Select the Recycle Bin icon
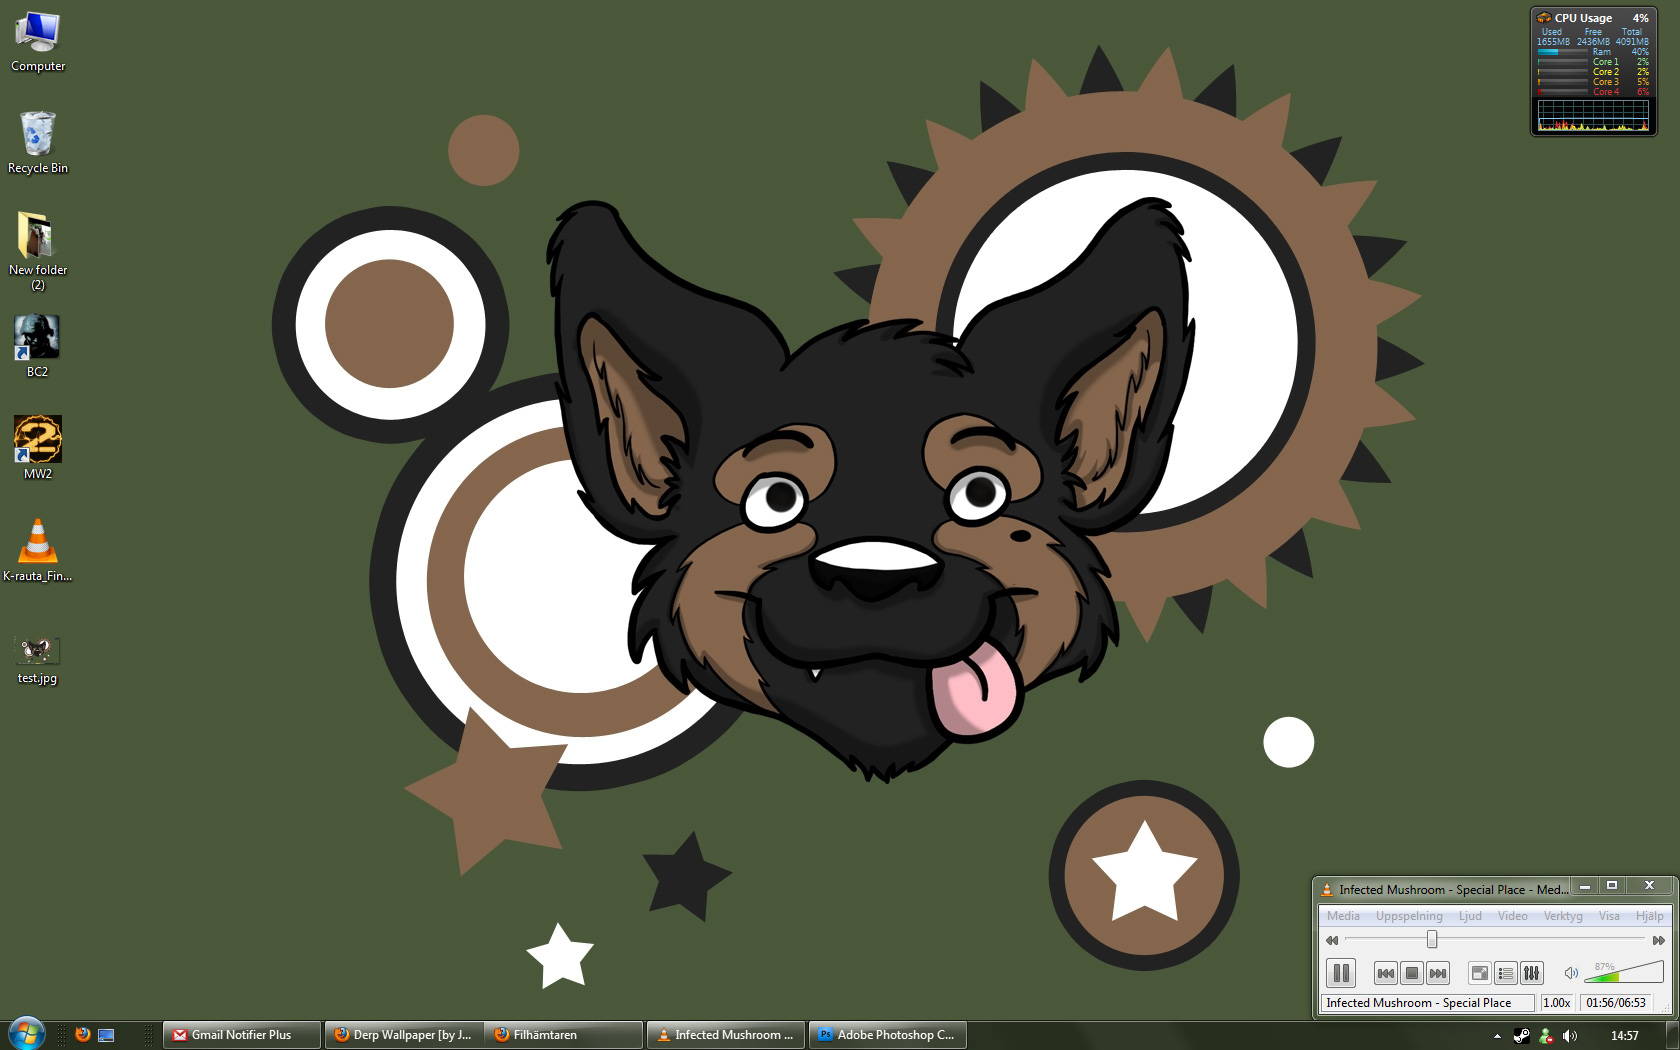 click(x=38, y=142)
